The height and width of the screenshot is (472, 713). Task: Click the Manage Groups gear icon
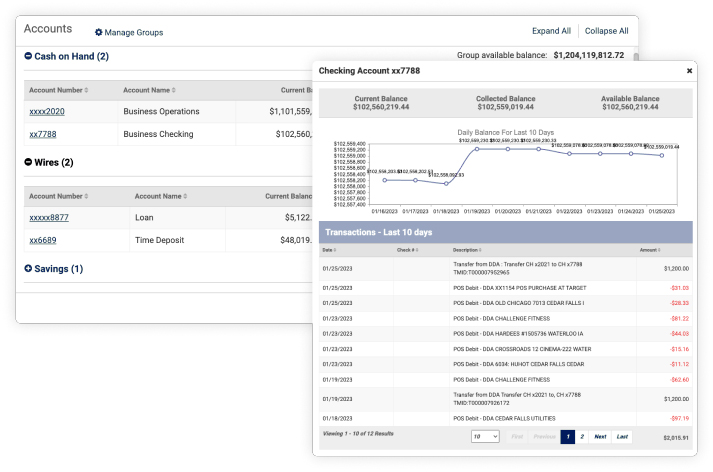(x=98, y=32)
